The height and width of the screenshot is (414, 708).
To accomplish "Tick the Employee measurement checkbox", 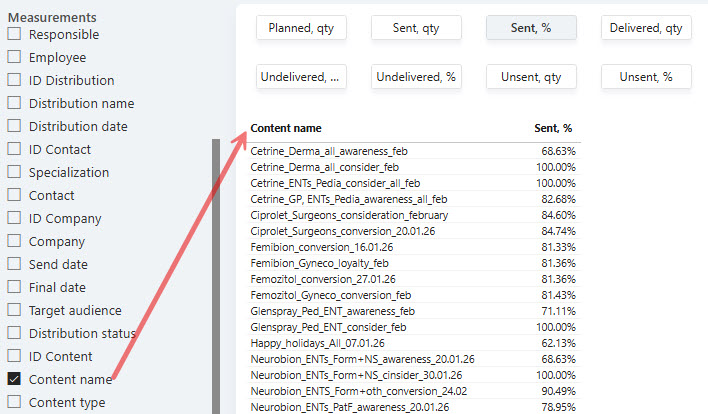I will click(x=14, y=57).
